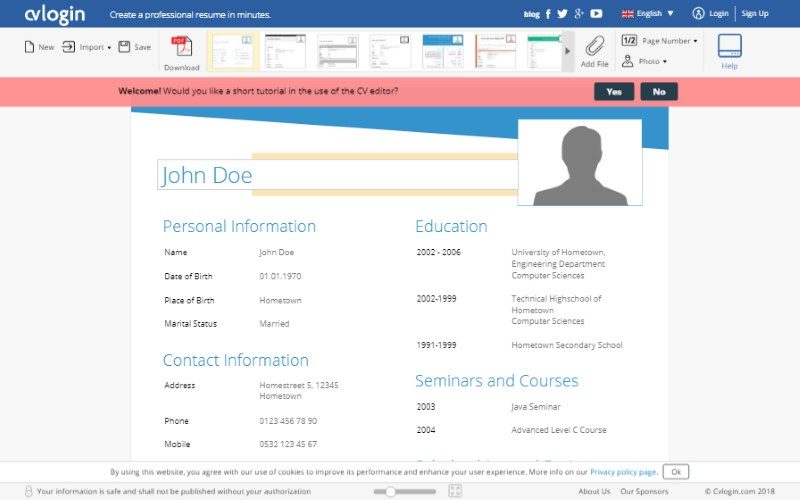Open the Twitter icon link
Screen dimensions: 800x500
tap(562, 14)
